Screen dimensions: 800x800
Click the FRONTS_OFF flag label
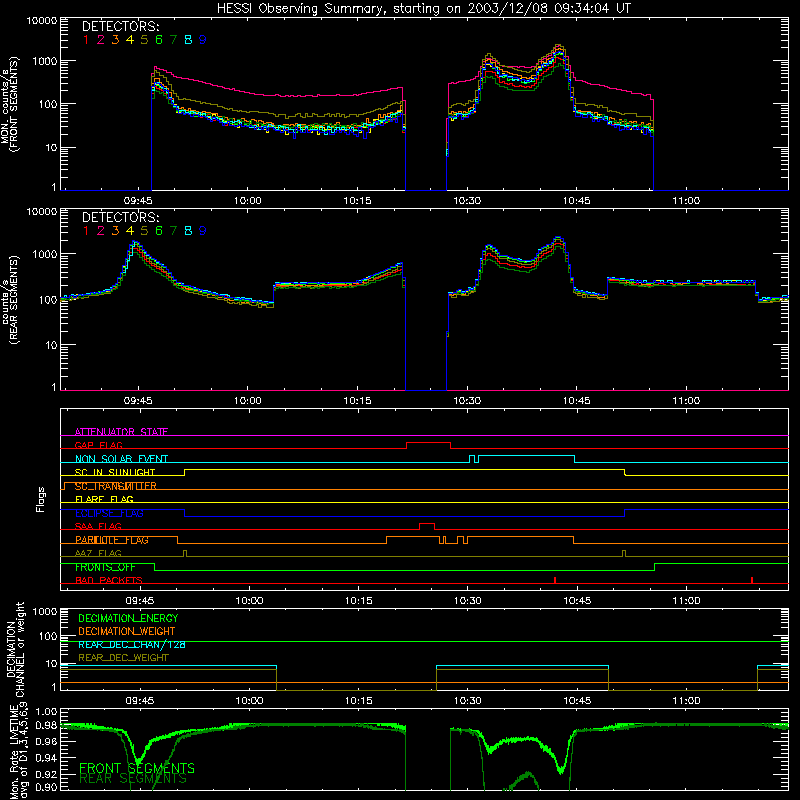105,567
